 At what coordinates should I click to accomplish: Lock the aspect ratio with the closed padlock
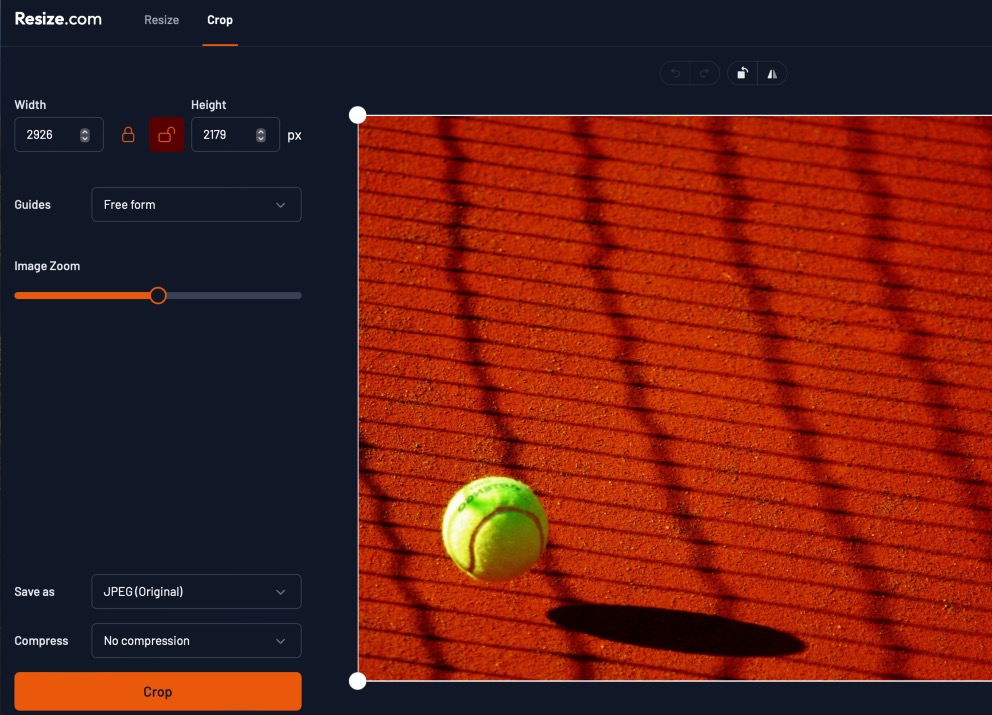click(128, 135)
